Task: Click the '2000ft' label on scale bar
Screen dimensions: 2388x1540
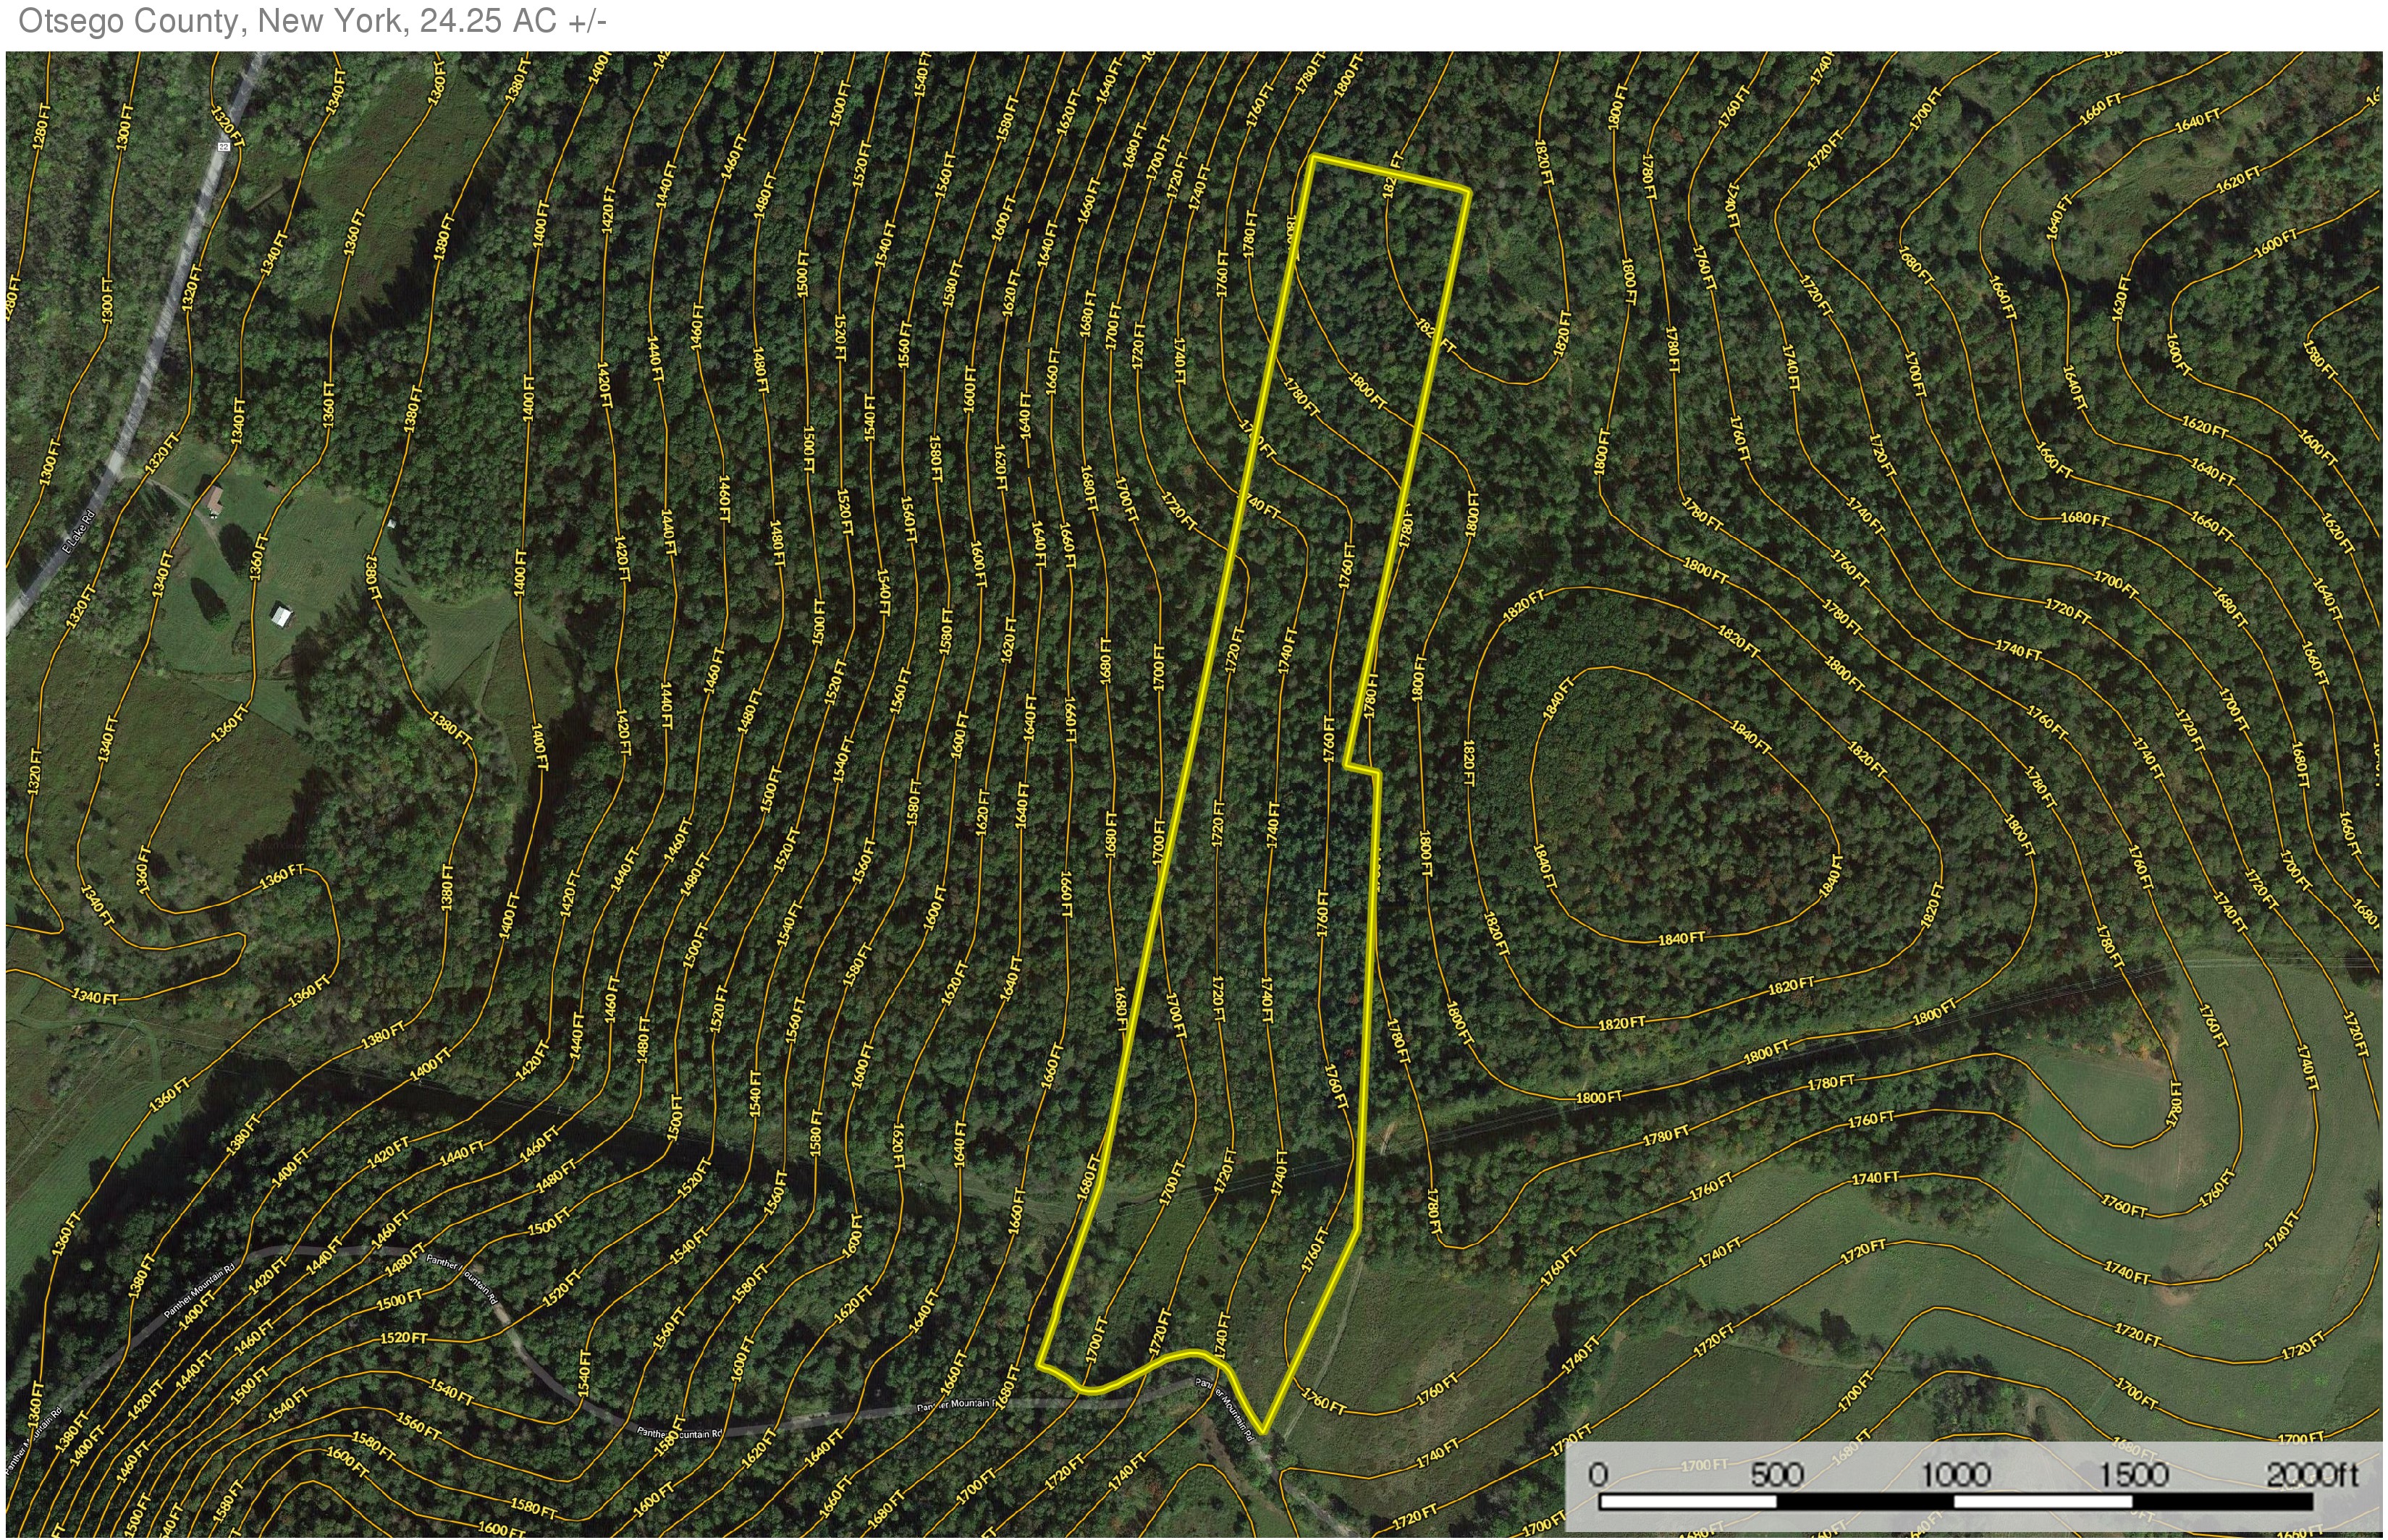Action: click(x=2312, y=1475)
